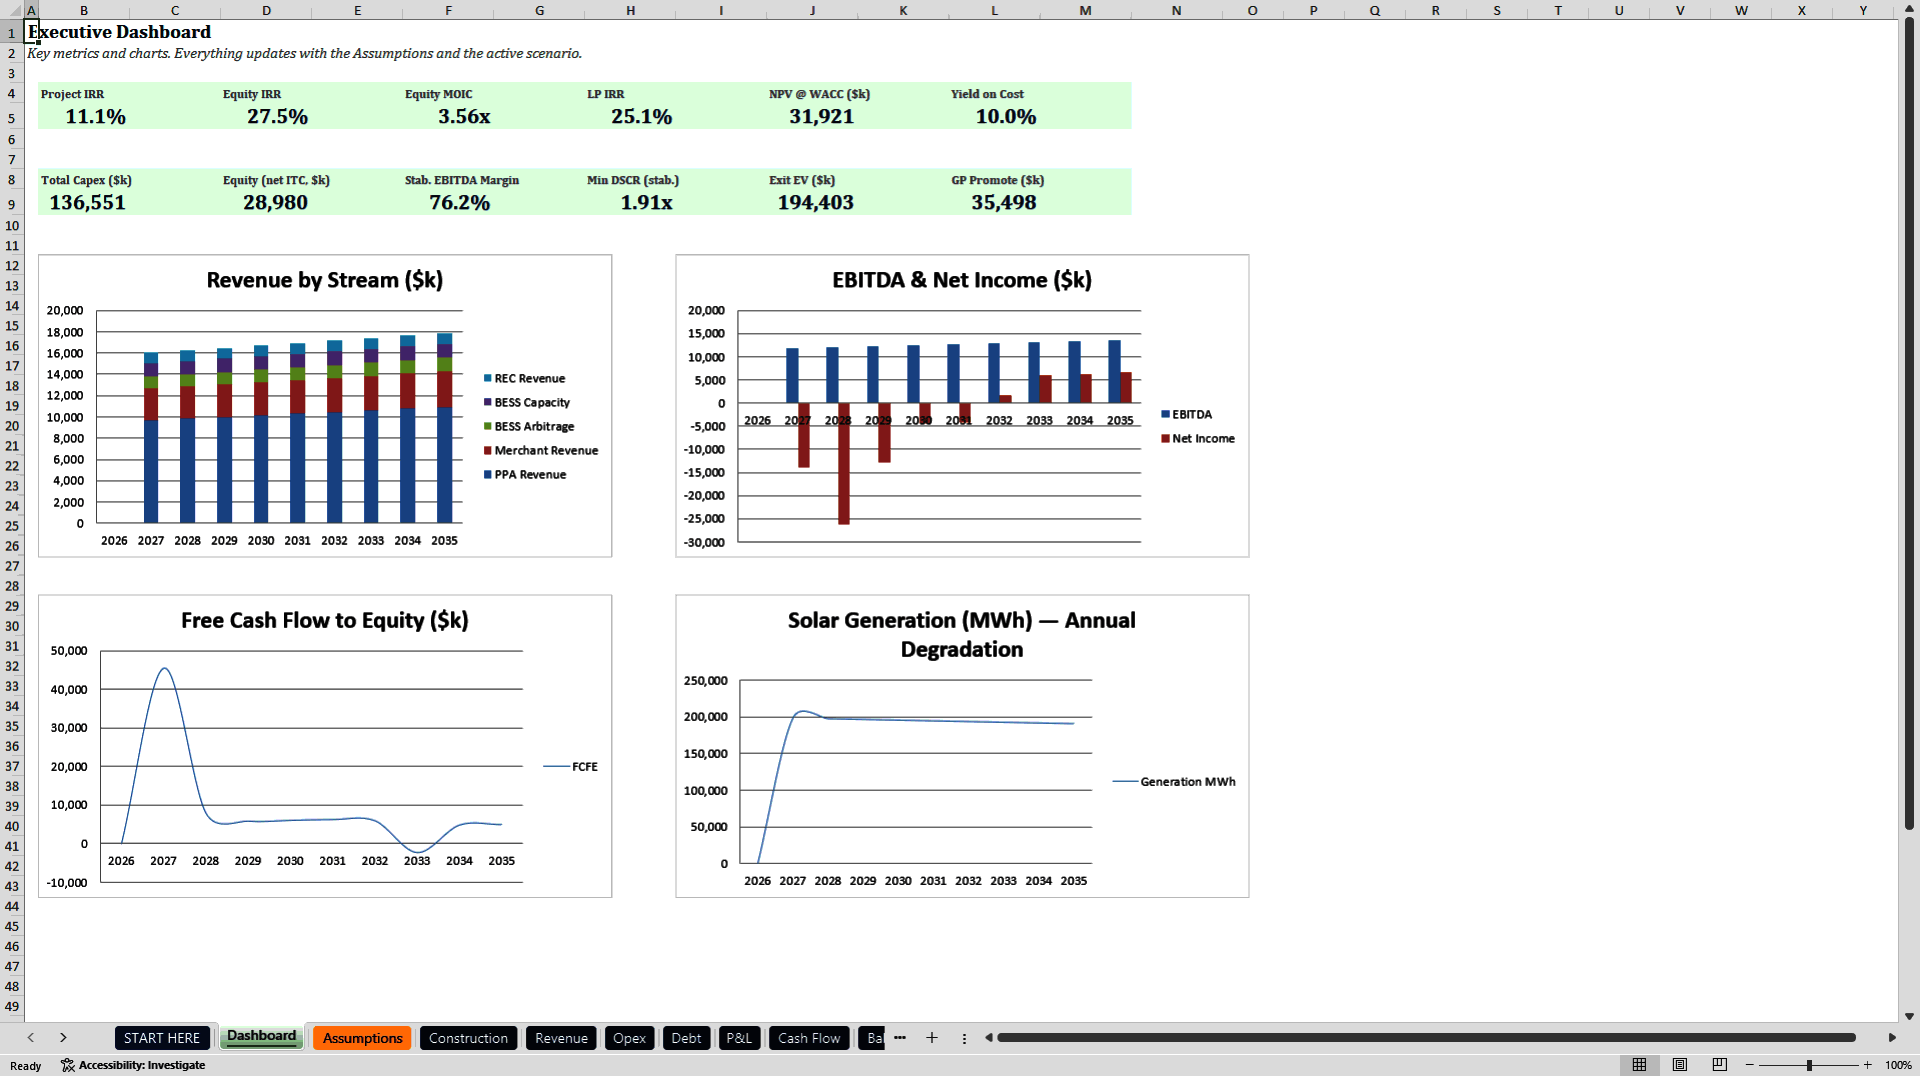Click the 100% zoom level value
This screenshot has height=1076, width=1920.
coord(1898,1066)
